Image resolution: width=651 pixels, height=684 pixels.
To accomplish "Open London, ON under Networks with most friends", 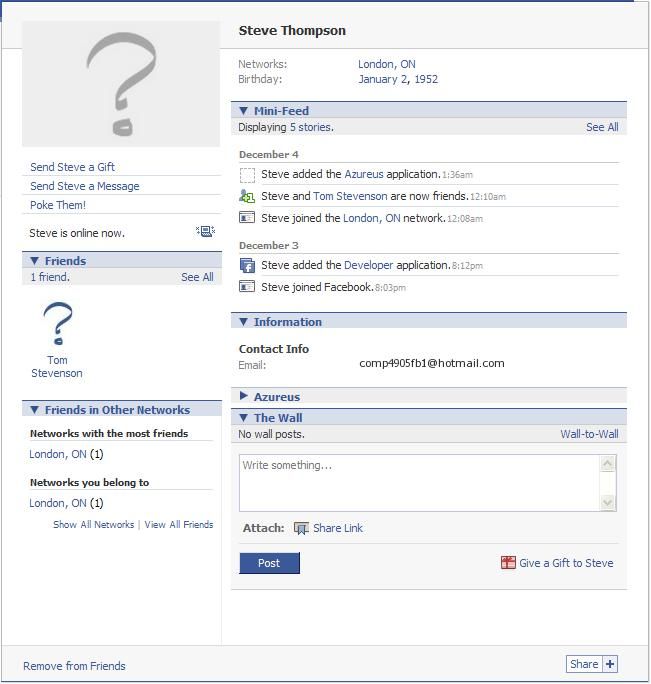I will click(58, 455).
